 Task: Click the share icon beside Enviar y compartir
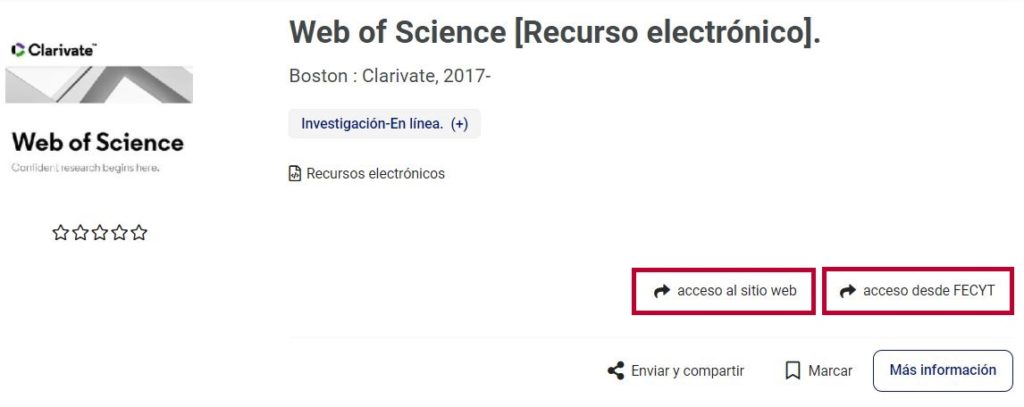[x=616, y=371]
